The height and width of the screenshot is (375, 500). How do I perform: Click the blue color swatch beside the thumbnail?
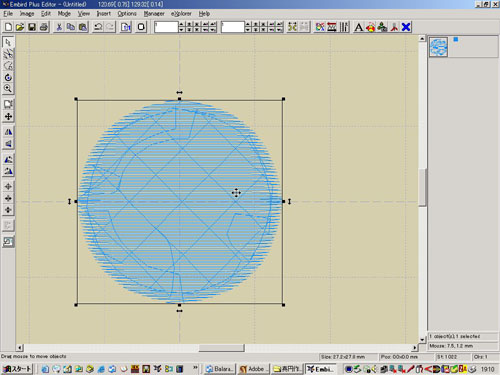coord(456,39)
